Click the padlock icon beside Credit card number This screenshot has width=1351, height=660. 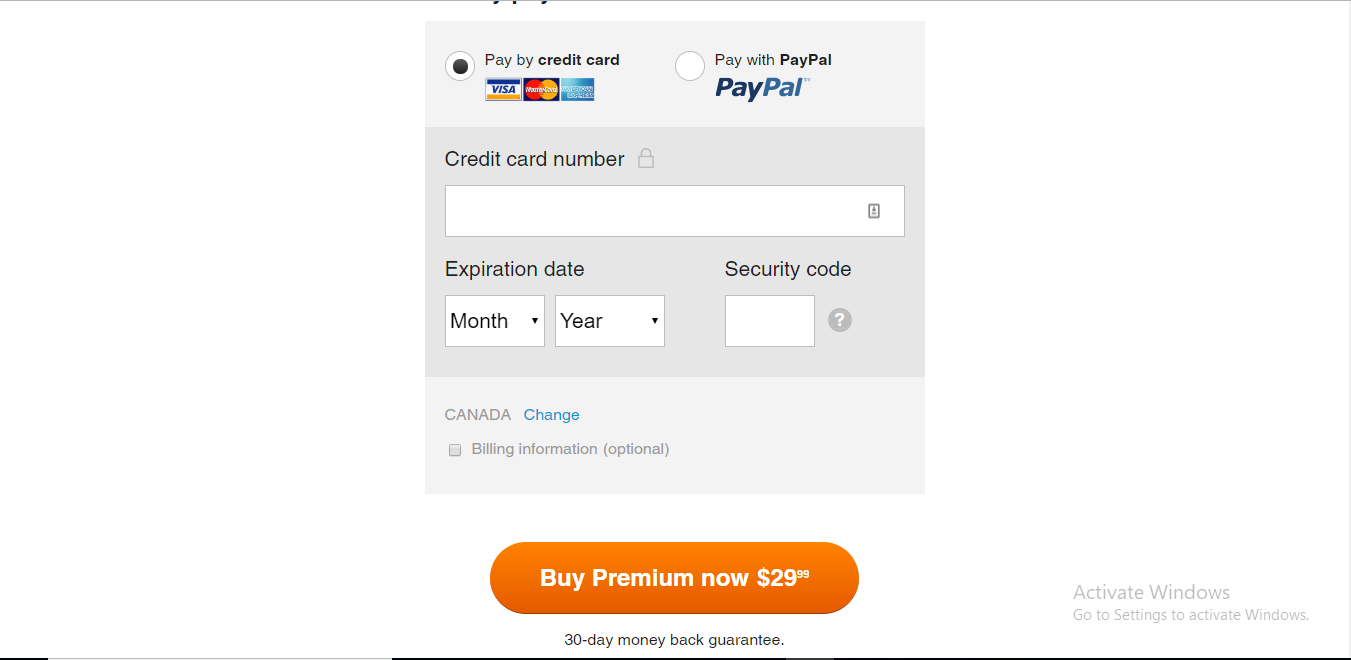[646, 158]
